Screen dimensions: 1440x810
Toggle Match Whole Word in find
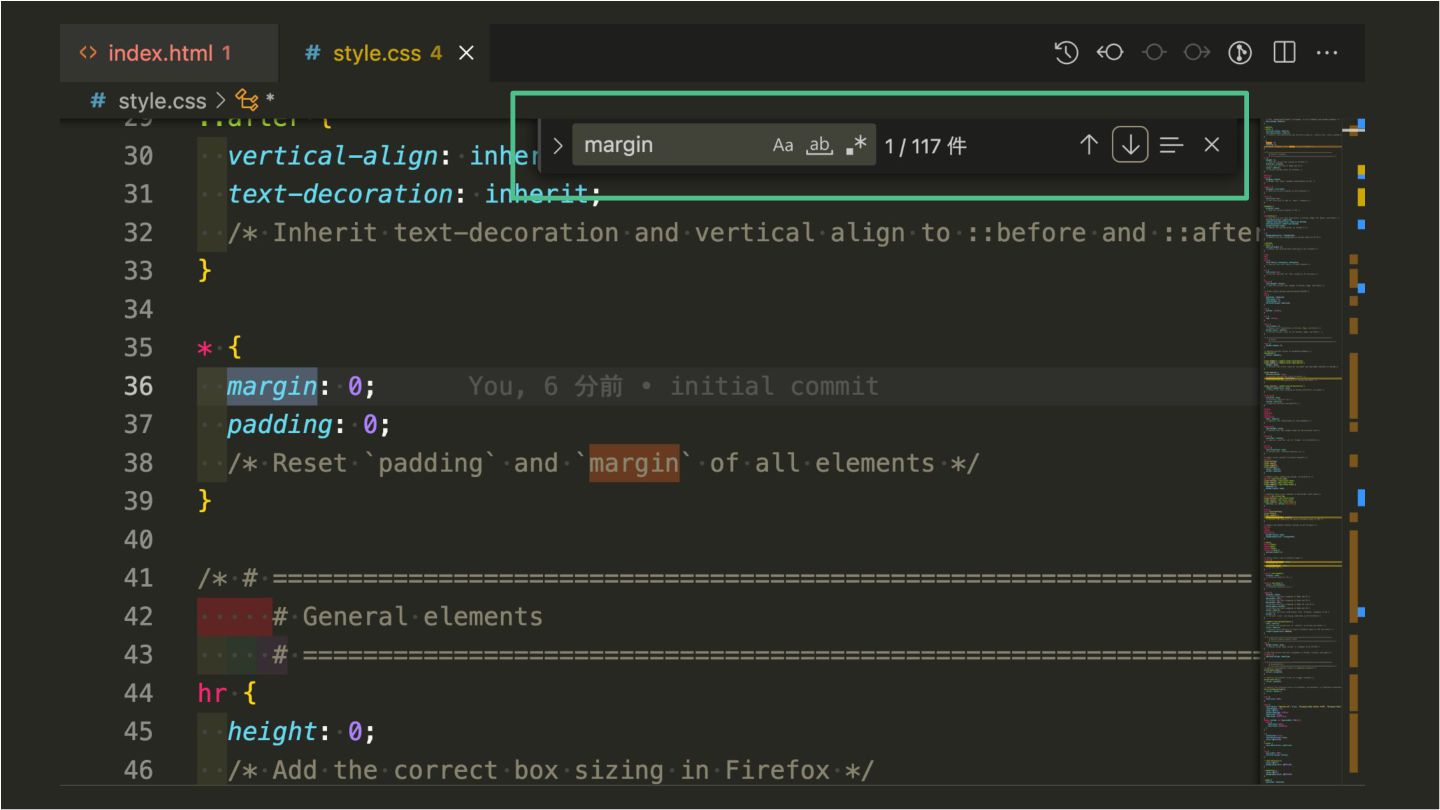819,145
